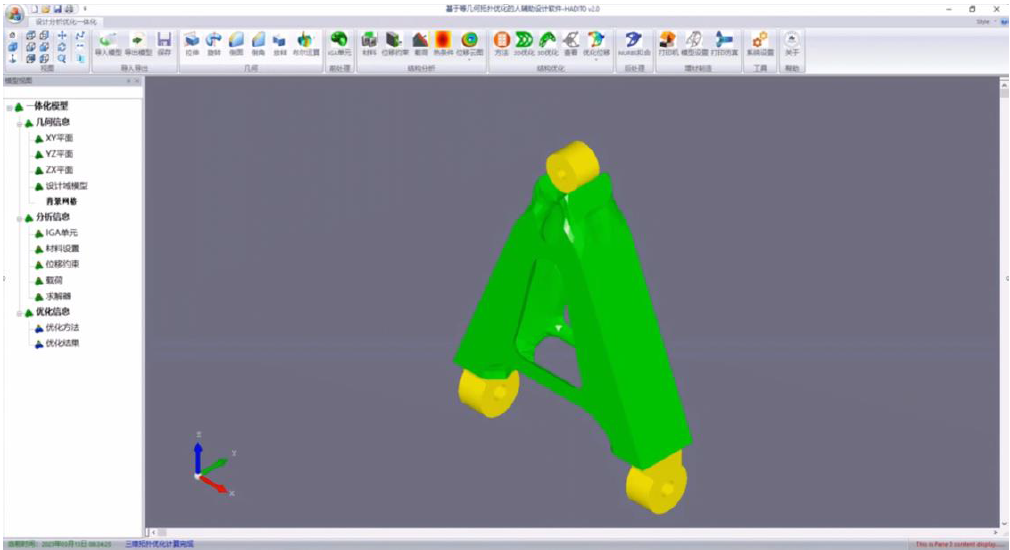Viewport: 1010px width, 550px height.
Task: Open the quick access toolbar dropdown arrow
Action: tap(84, 9)
